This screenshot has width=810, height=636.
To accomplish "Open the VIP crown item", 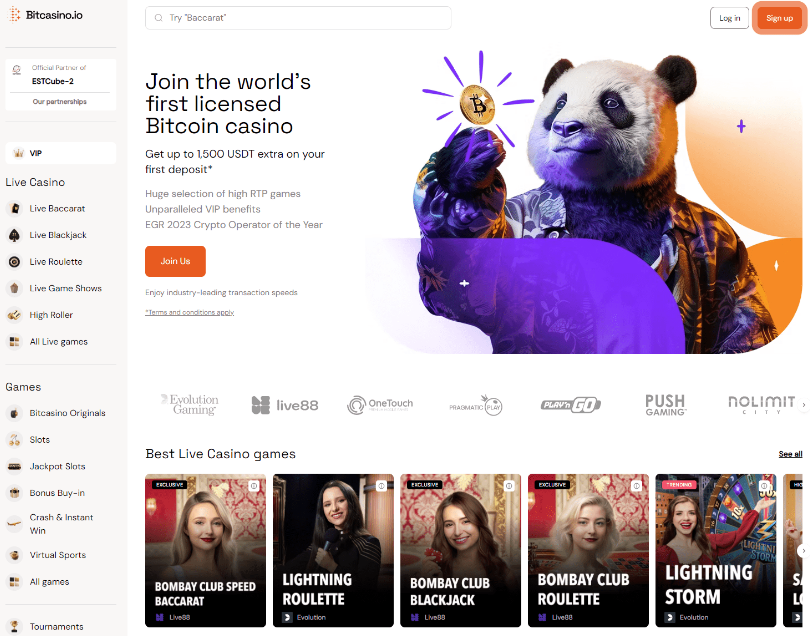I will pyautogui.click(x=60, y=153).
